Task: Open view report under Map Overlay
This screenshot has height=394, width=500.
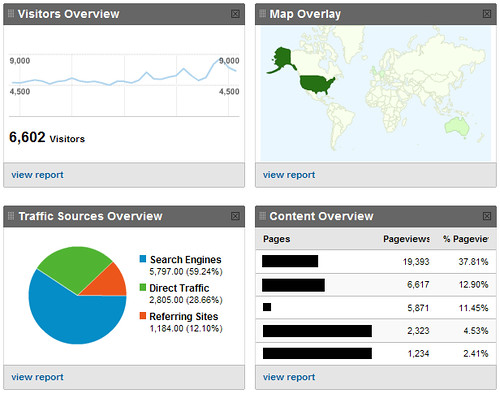Action: click(x=289, y=175)
